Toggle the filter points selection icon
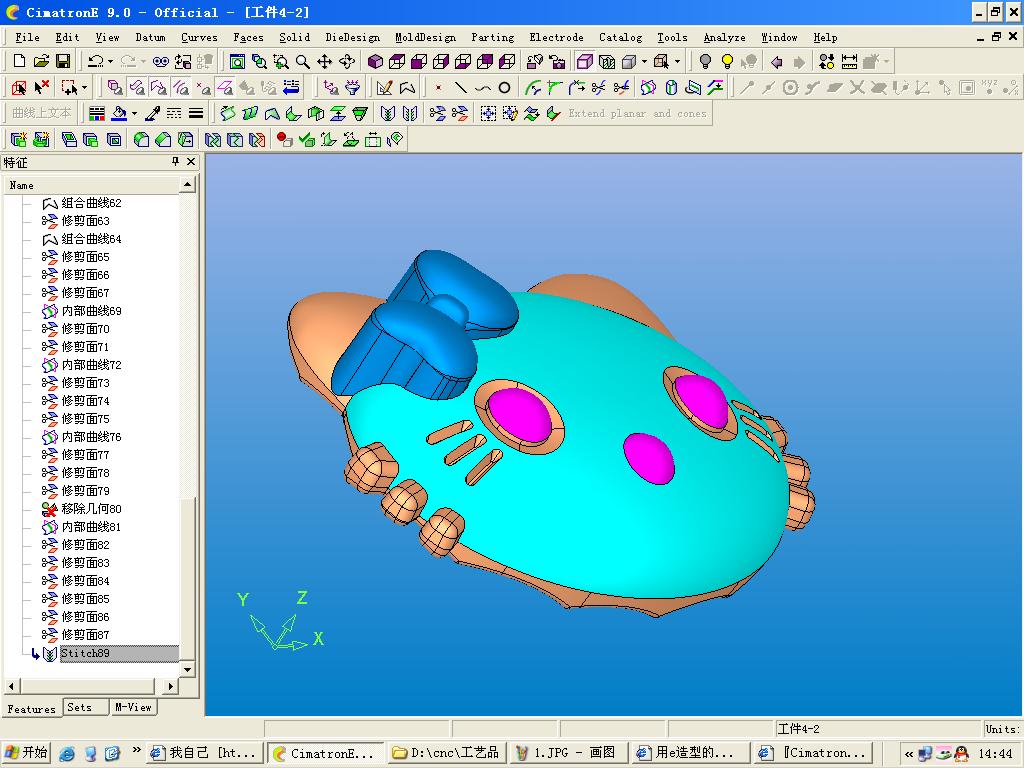This screenshot has width=1024, height=768. (203, 87)
